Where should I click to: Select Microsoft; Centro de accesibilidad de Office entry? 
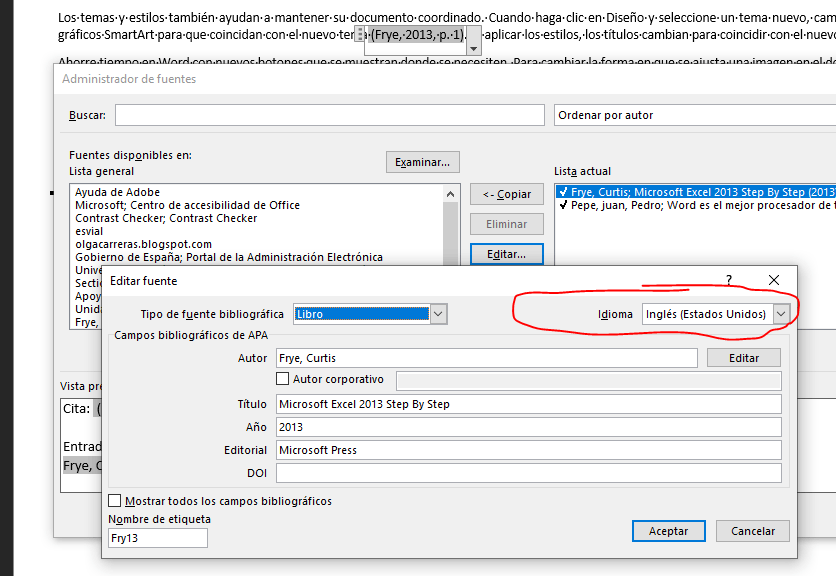coord(187,205)
